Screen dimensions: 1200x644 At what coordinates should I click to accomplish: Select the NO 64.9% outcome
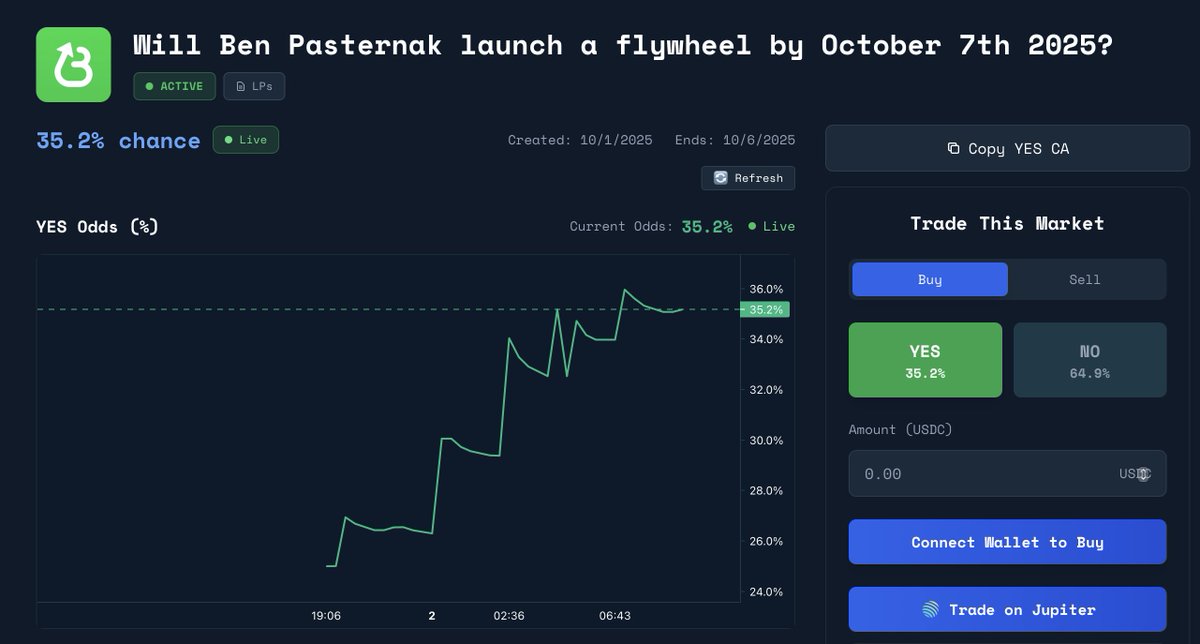tap(1090, 360)
